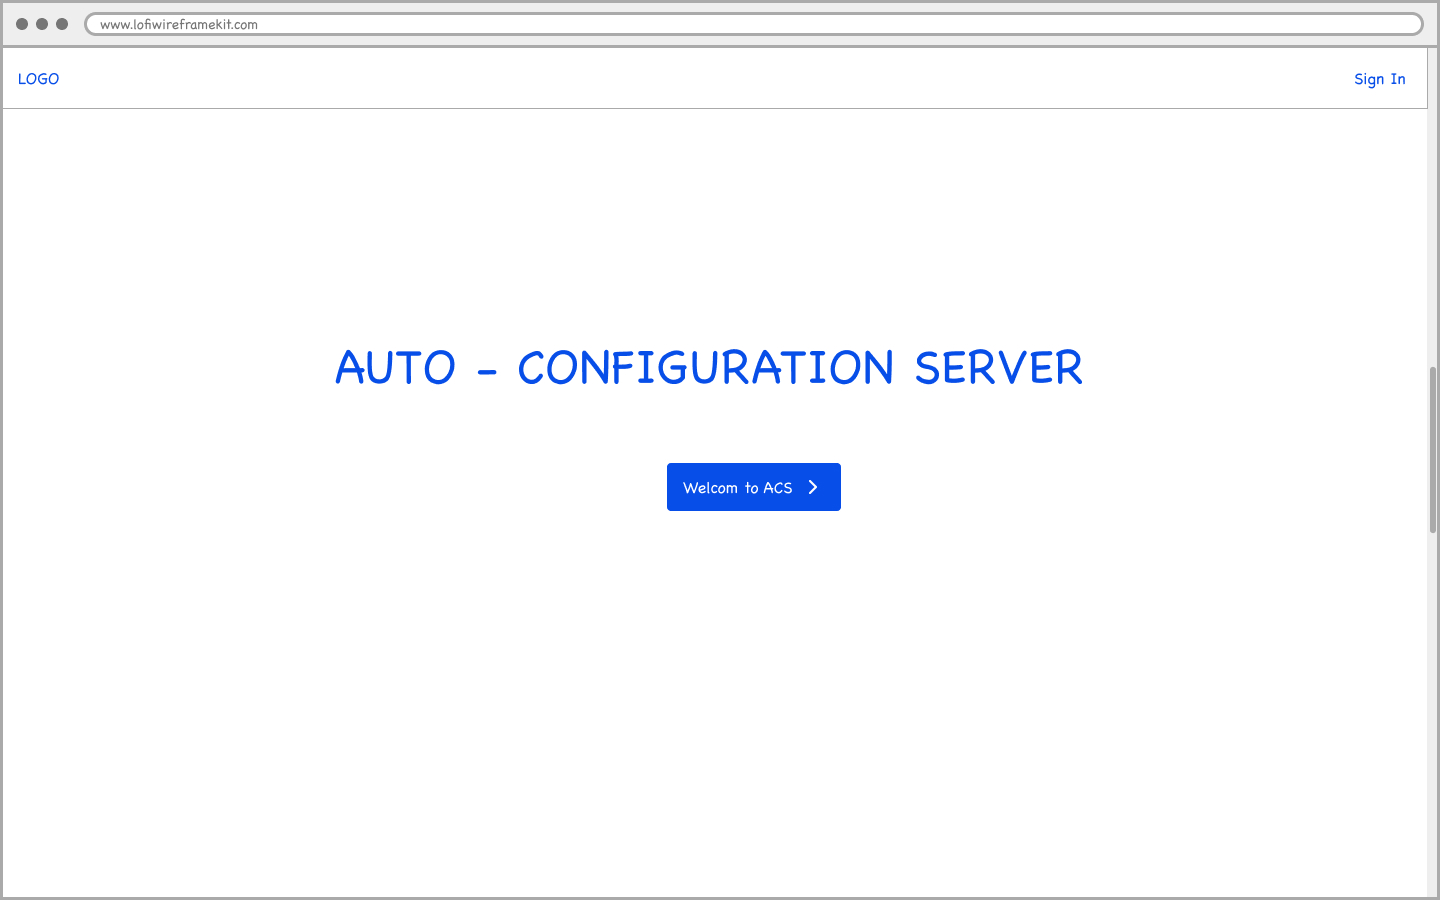The width and height of the screenshot is (1440, 900).
Task: Click the page vertical scrollbar thumb
Action: click(1433, 450)
